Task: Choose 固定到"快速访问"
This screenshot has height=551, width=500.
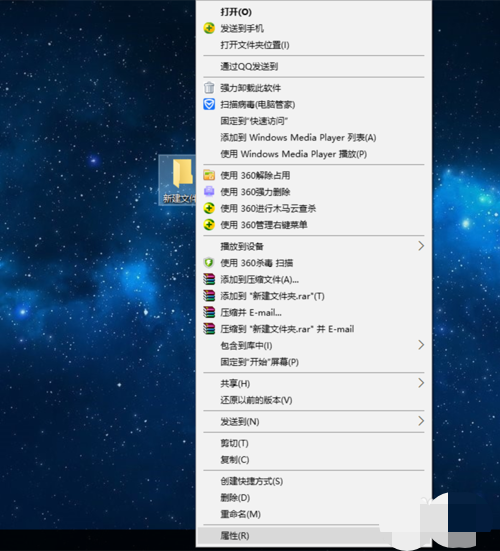Action: 314,121
